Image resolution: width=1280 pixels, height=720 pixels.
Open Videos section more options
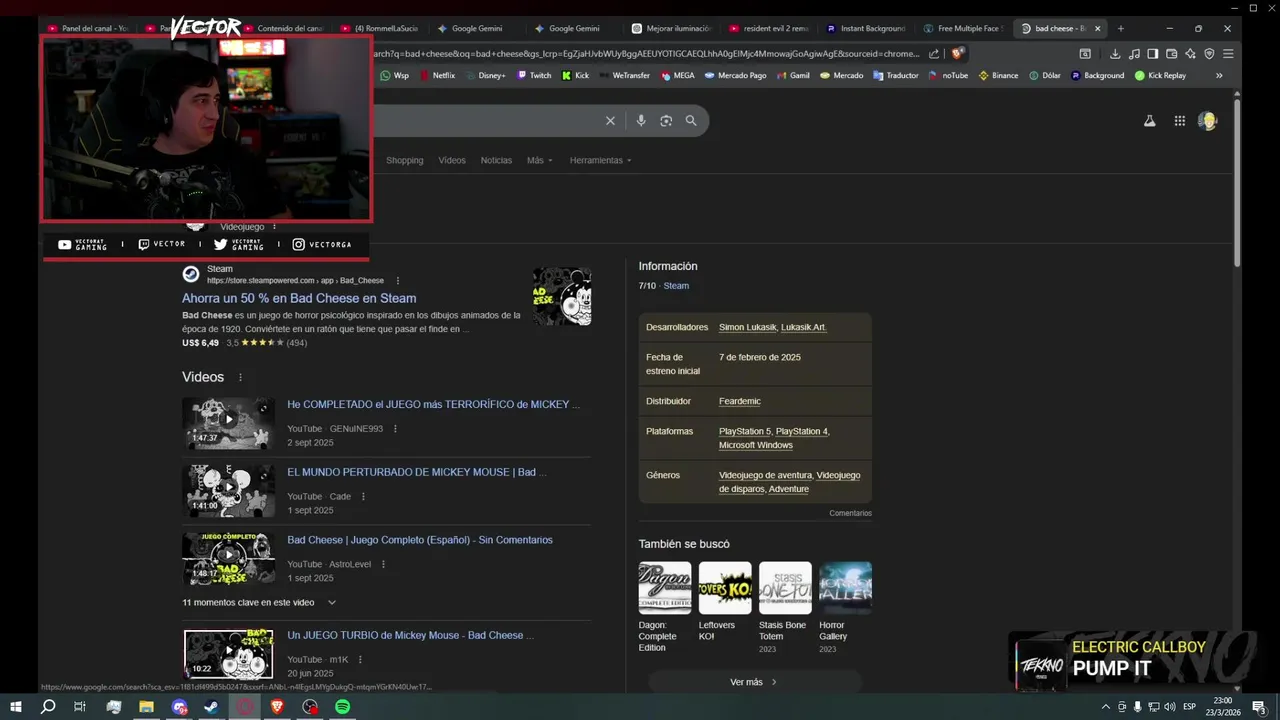coord(240,377)
